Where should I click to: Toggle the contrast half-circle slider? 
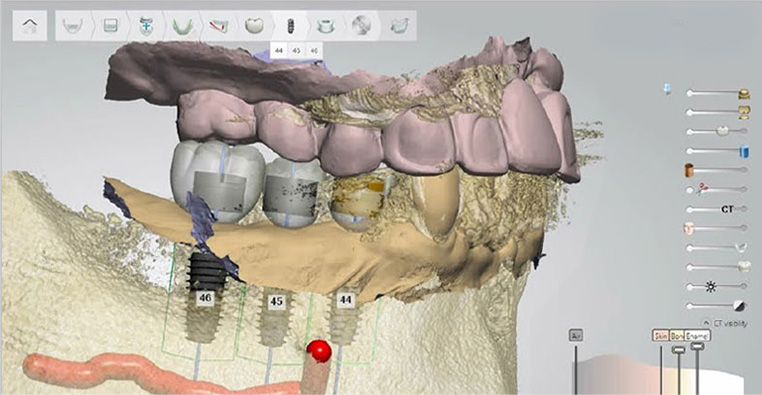pos(717,306)
